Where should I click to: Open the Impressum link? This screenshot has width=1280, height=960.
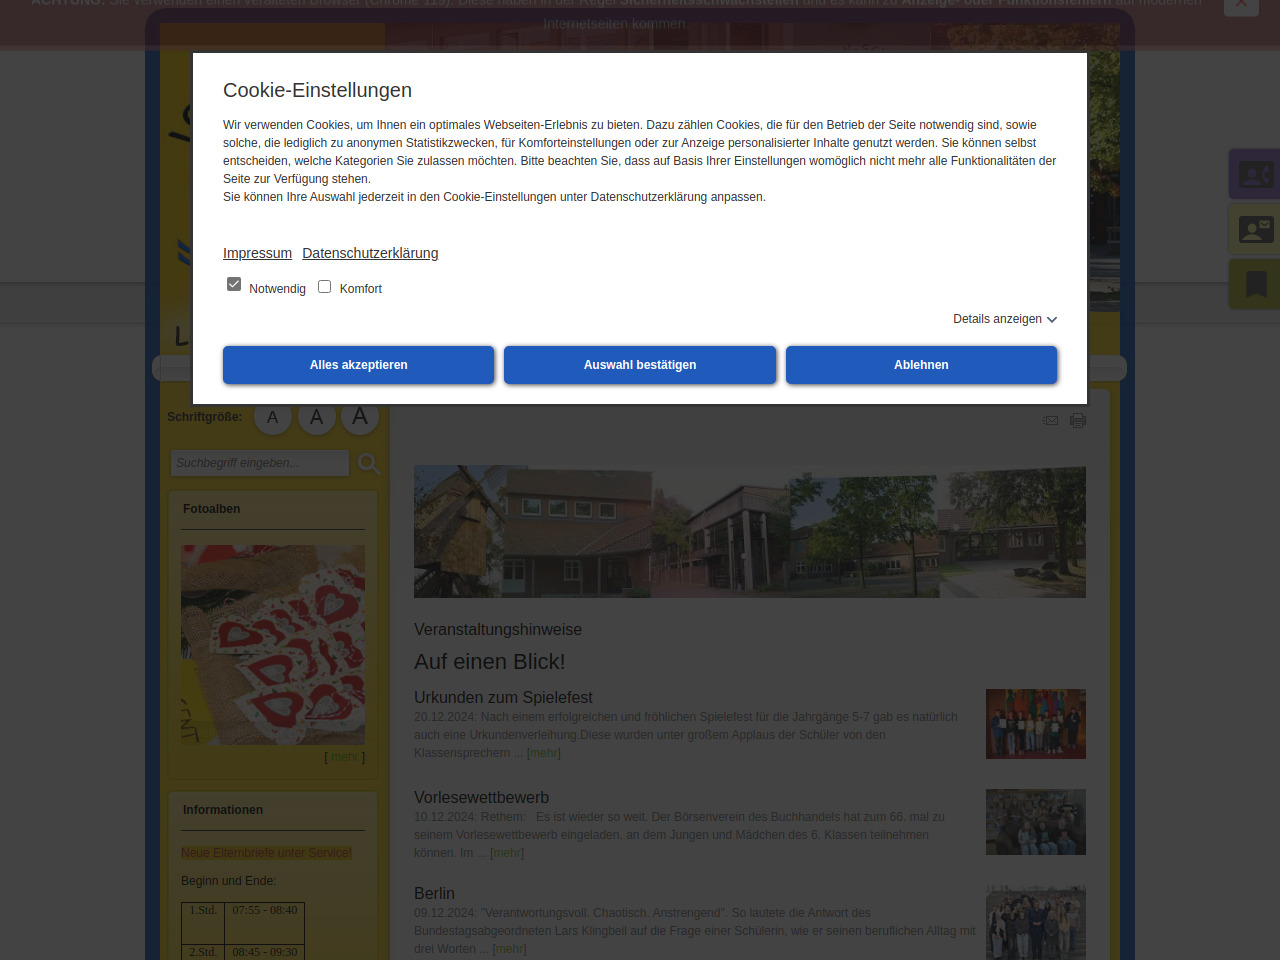(x=257, y=253)
